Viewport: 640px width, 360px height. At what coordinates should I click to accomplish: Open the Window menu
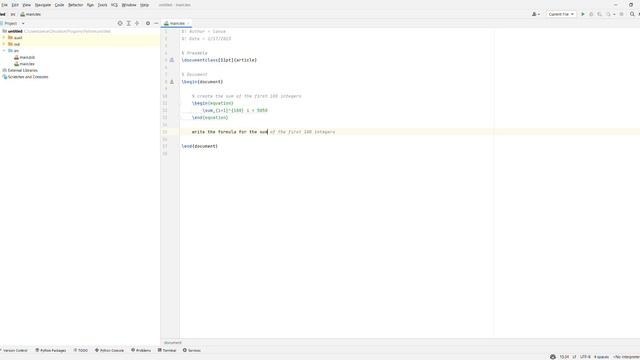[129, 5]
